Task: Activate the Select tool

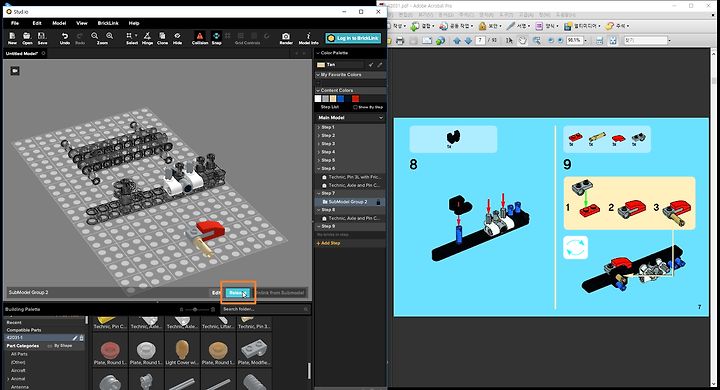Action: click(x=132, y=38)
